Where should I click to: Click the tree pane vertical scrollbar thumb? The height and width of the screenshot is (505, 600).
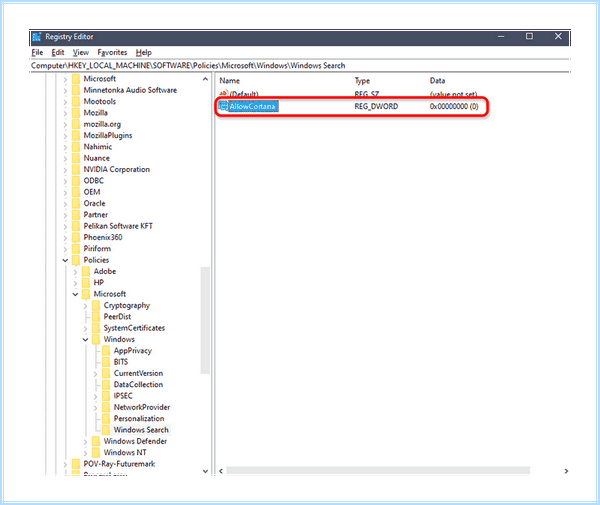(205, 320)
